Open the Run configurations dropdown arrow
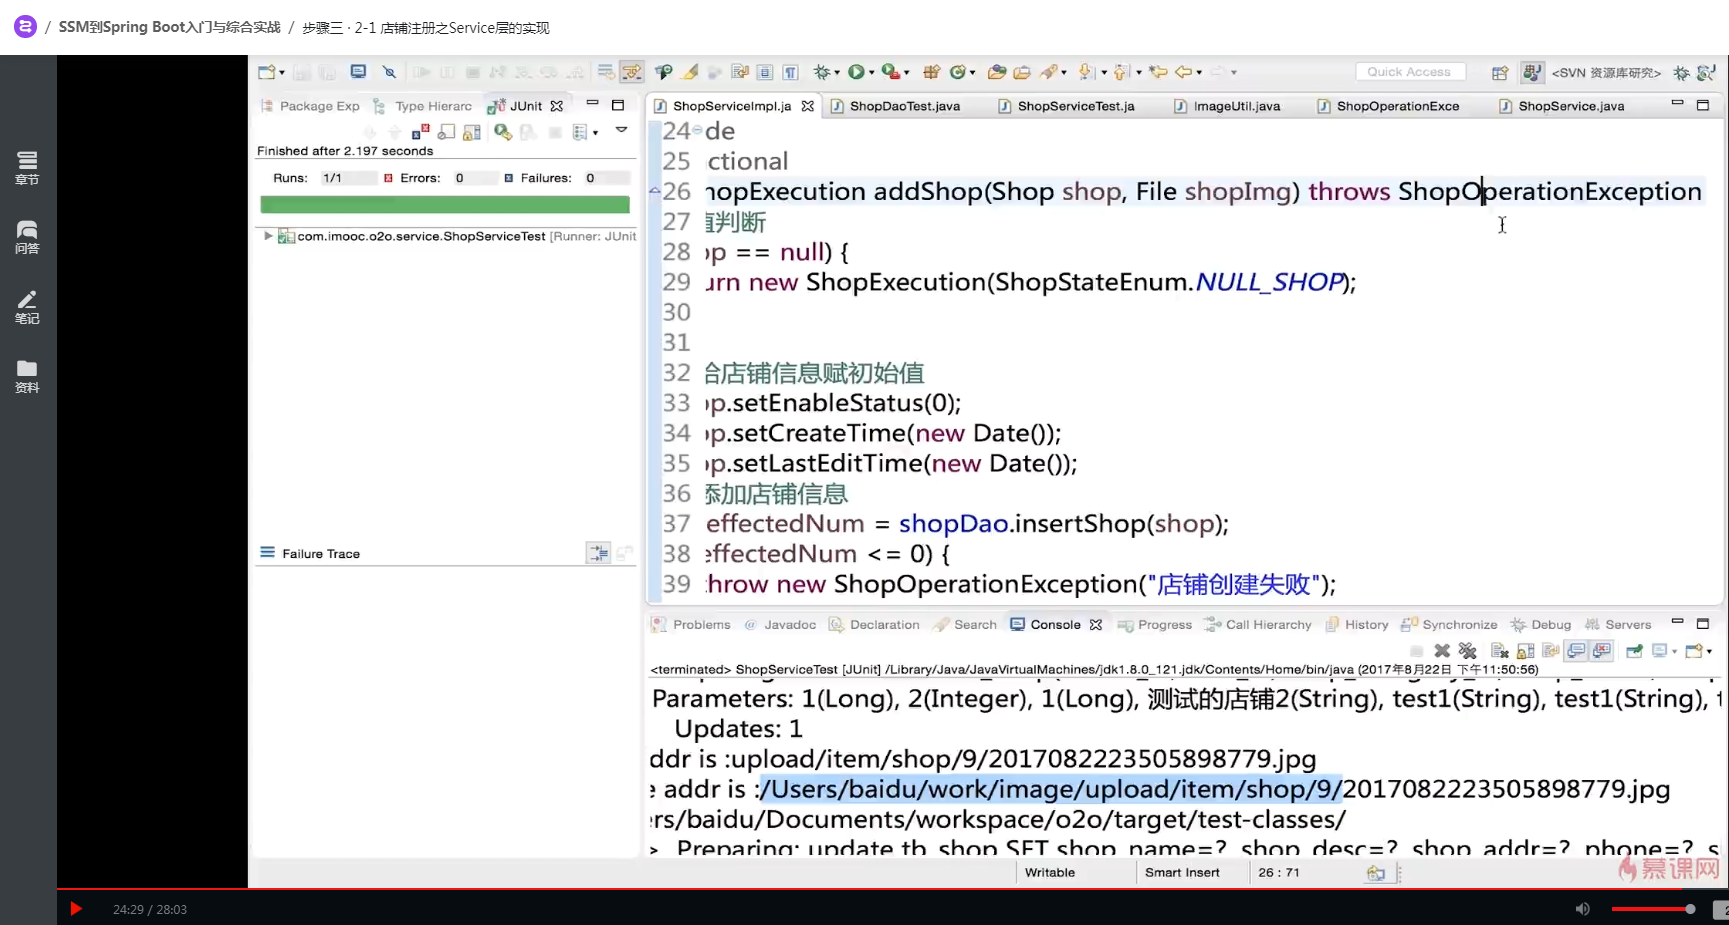 872,72
